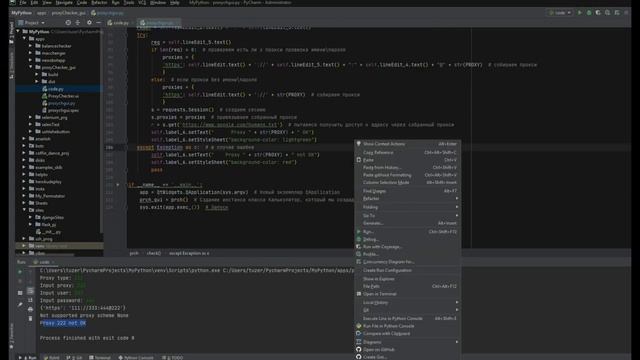Choose Paste in context menu
The width and height of the screenshot is (640, 360).
tap(407, 160)
